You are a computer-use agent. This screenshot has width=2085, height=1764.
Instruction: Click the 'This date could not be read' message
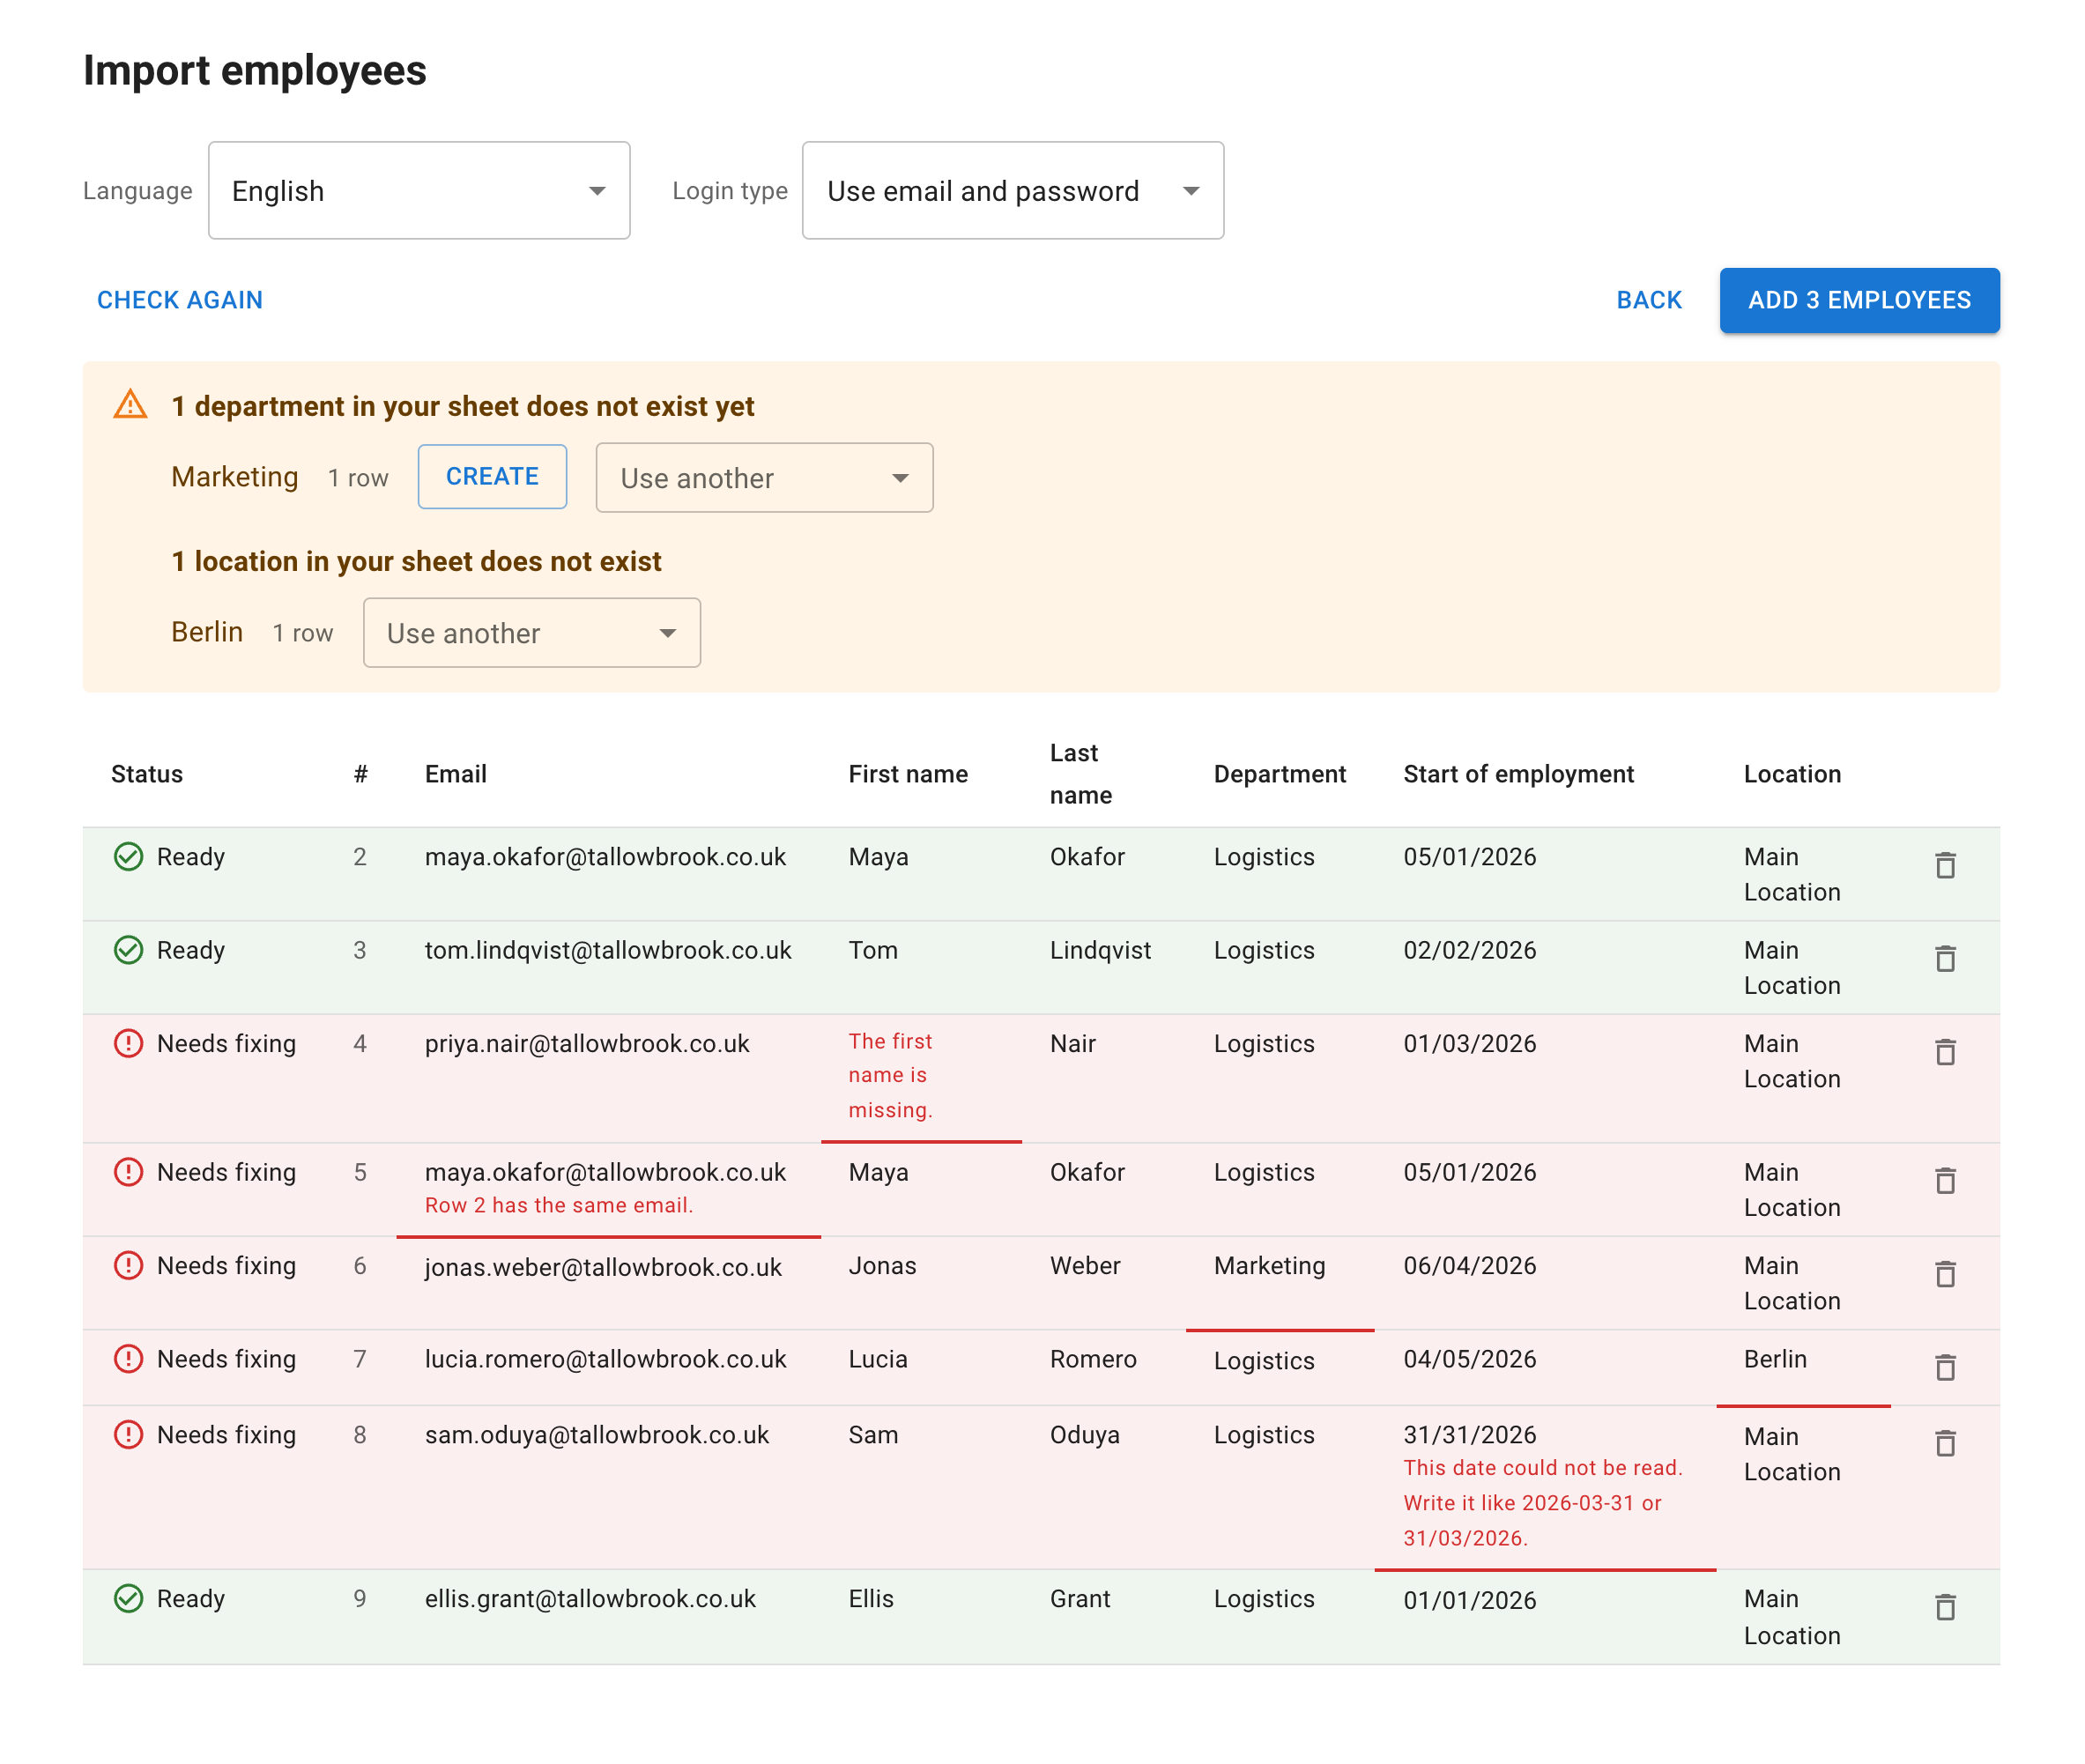(x=1542, y=1502)
